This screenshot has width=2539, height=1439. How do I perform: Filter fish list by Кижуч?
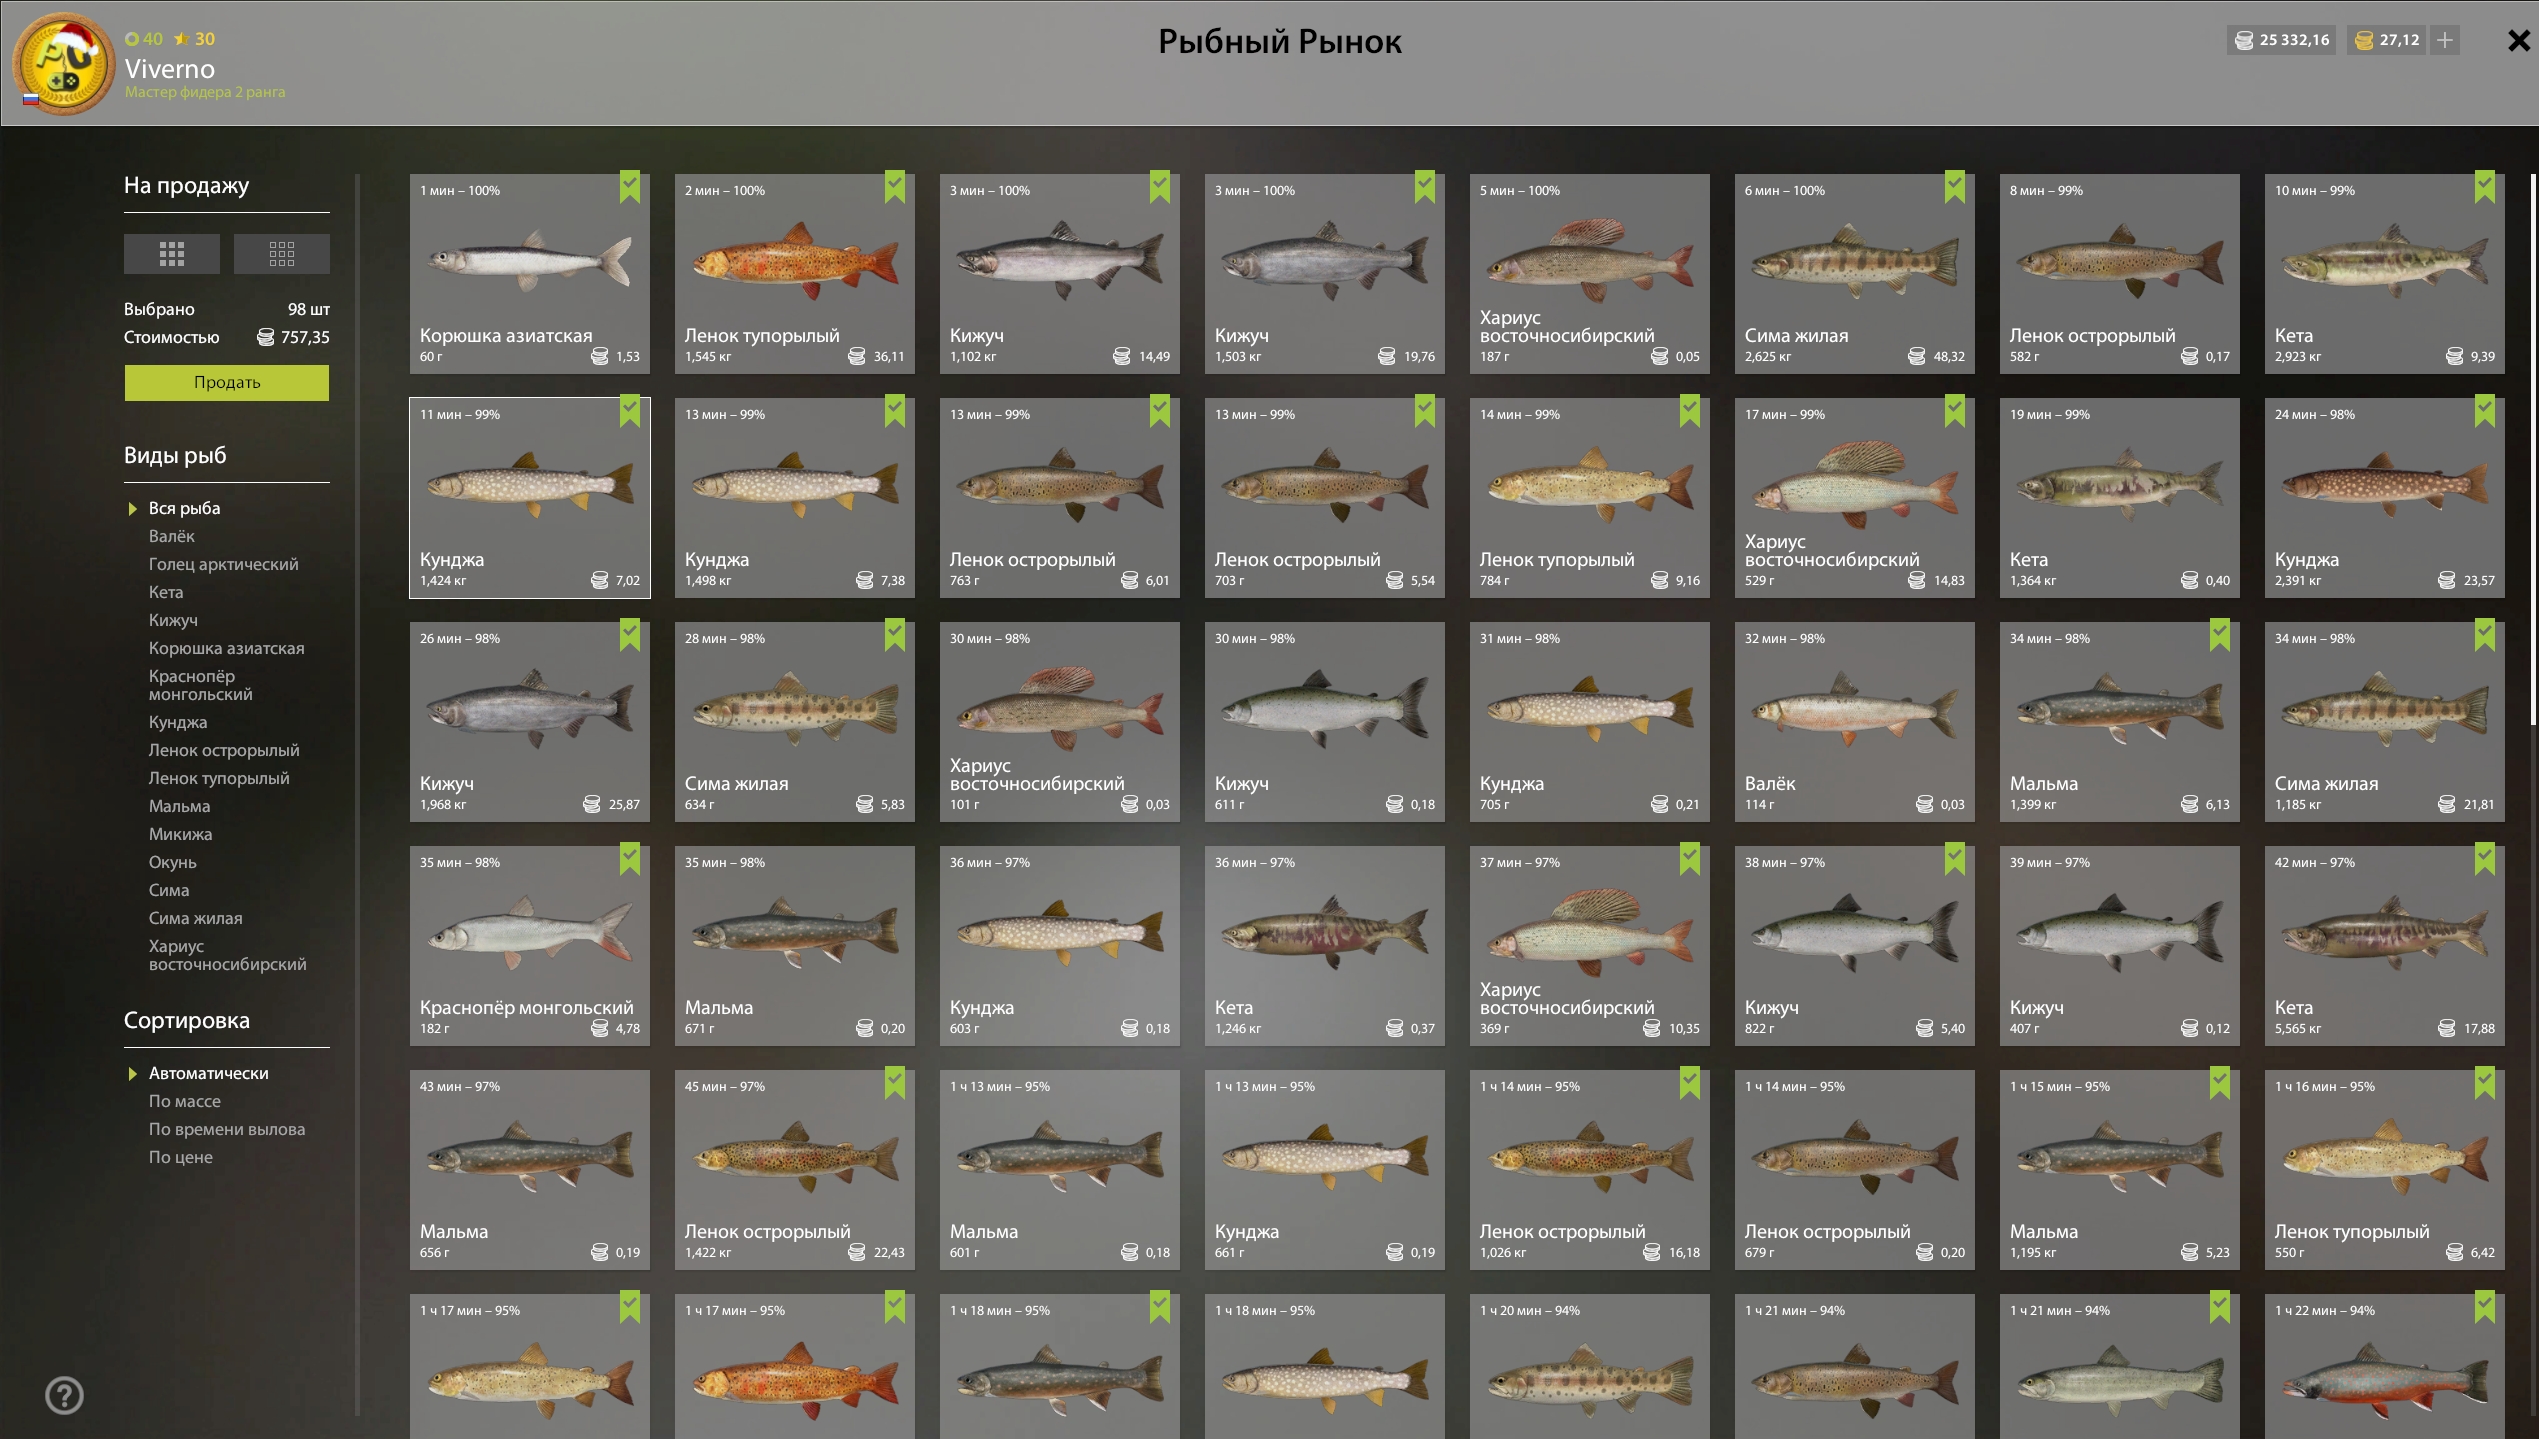tap(173, 620)
